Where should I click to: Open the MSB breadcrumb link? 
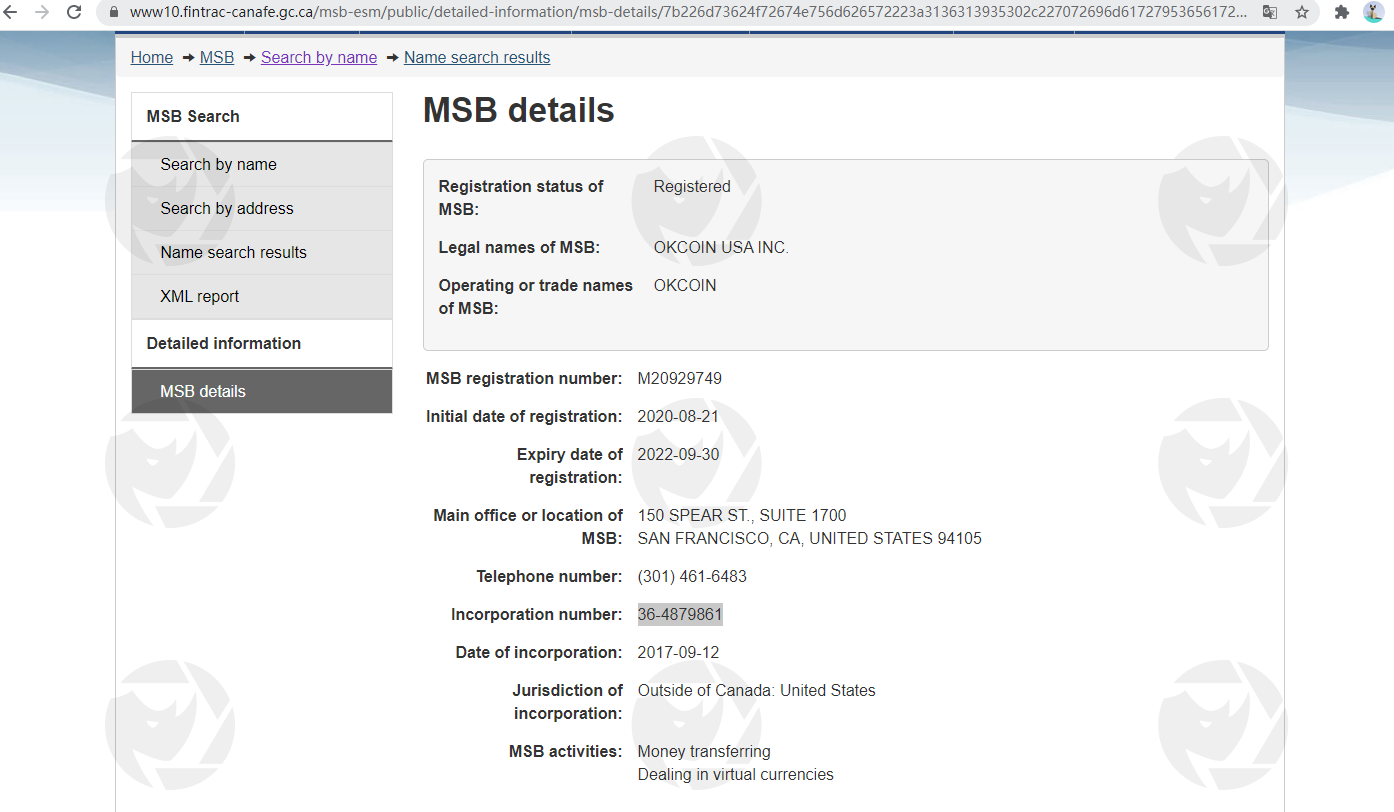(217, 57)
